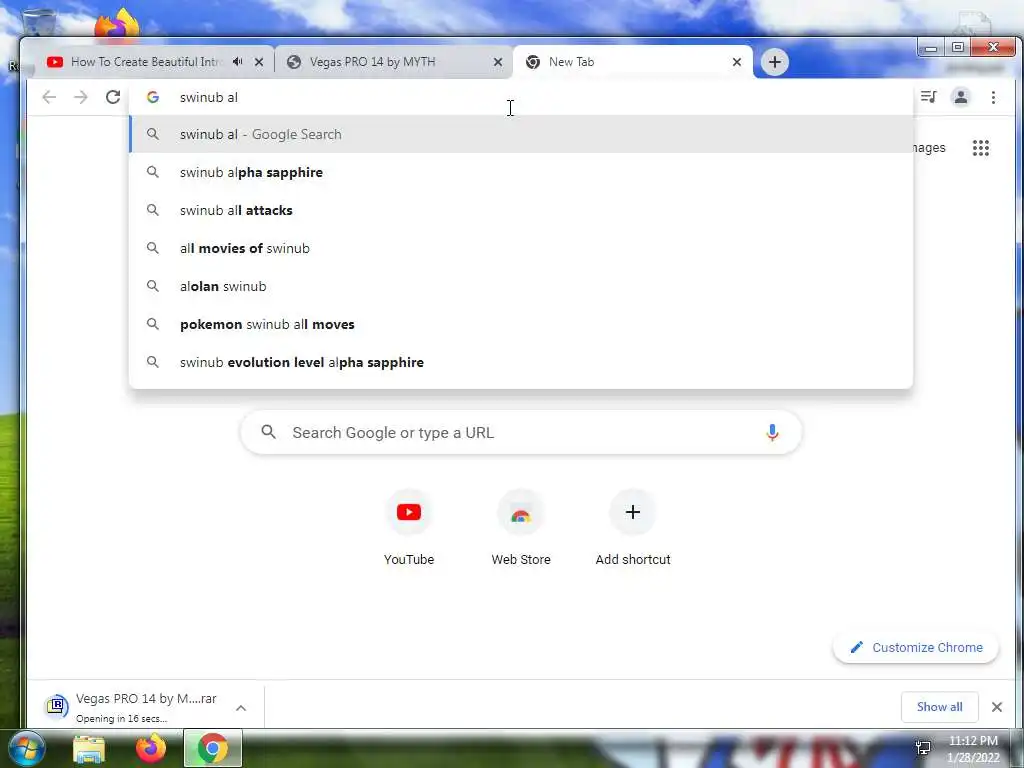This screenshot has width=1024, height=768.
Task: Click the 'Search Google or type a URL' box
Action: coord(521,432)
